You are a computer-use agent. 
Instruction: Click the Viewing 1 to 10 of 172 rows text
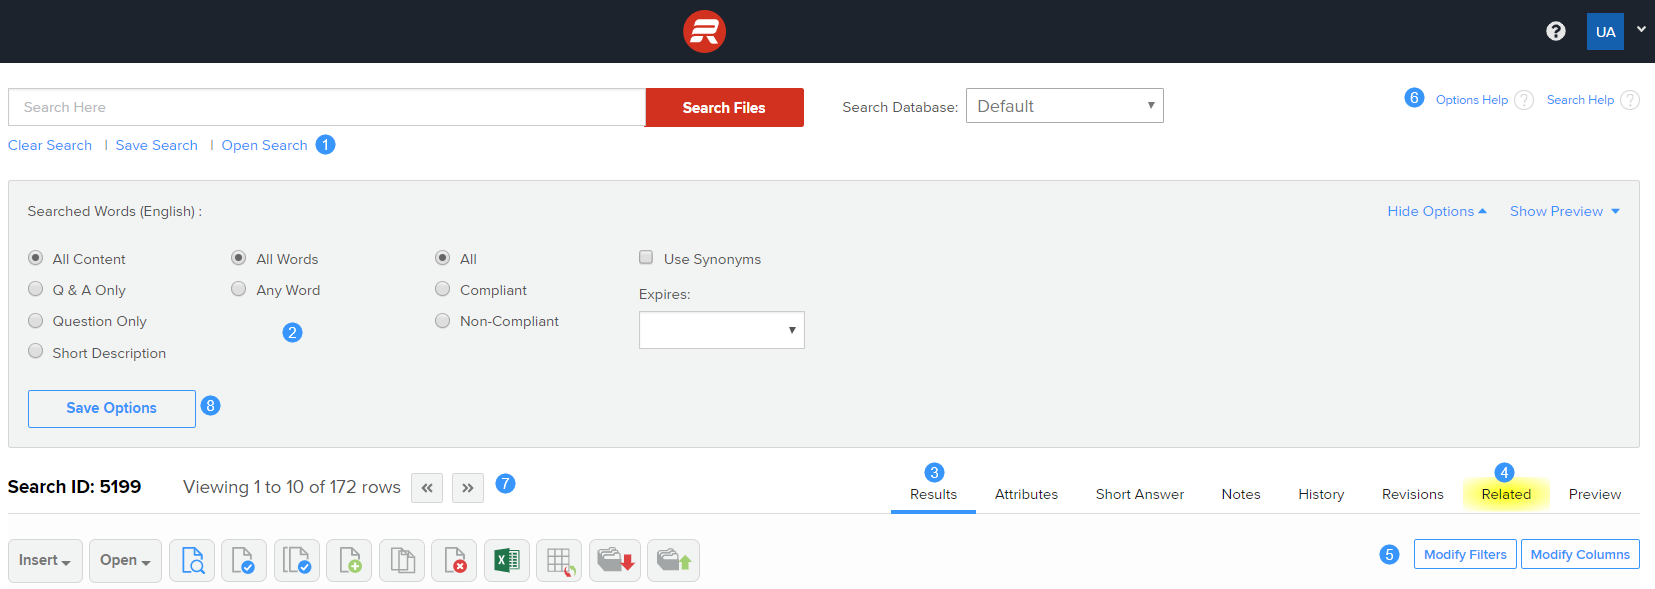pos(291,487)
